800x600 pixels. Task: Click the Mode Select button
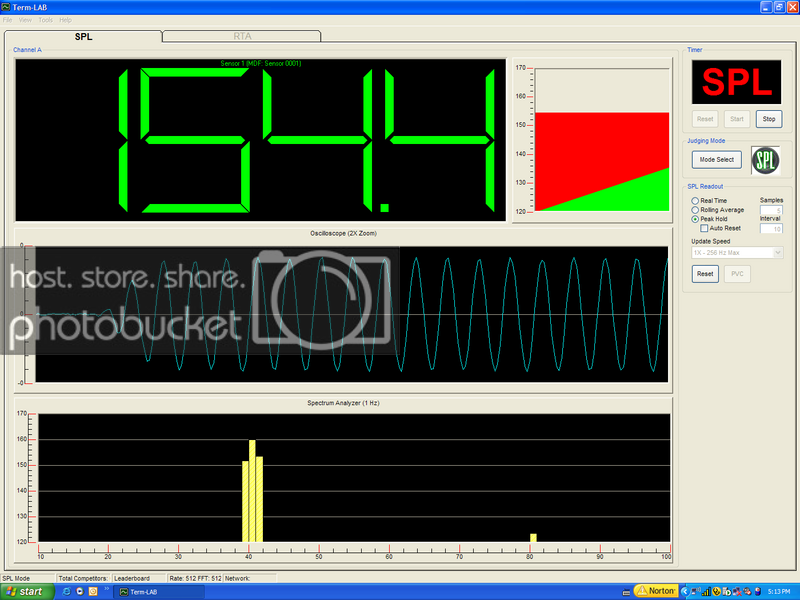[716, 160]
